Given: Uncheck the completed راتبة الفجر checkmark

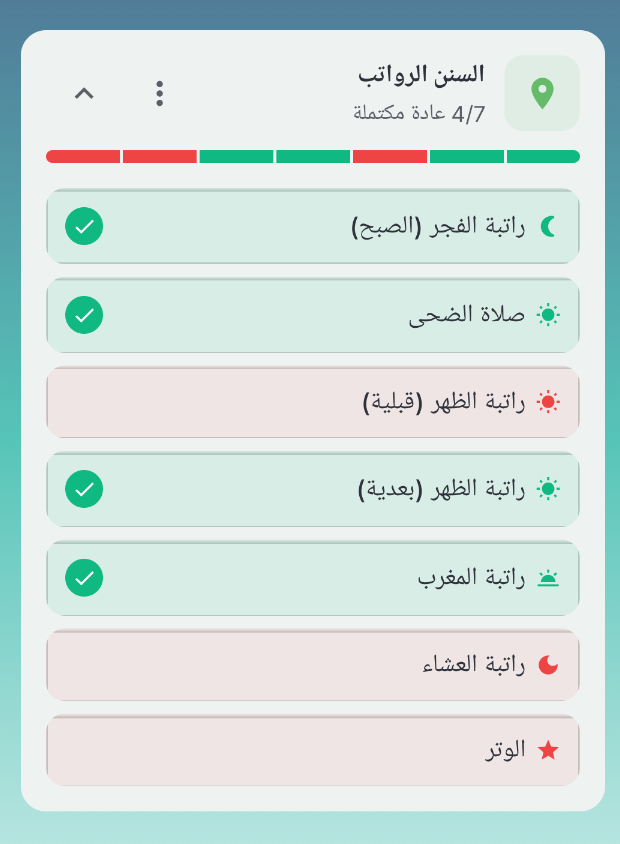Looking at the screenshot, I should coord(84,226).
